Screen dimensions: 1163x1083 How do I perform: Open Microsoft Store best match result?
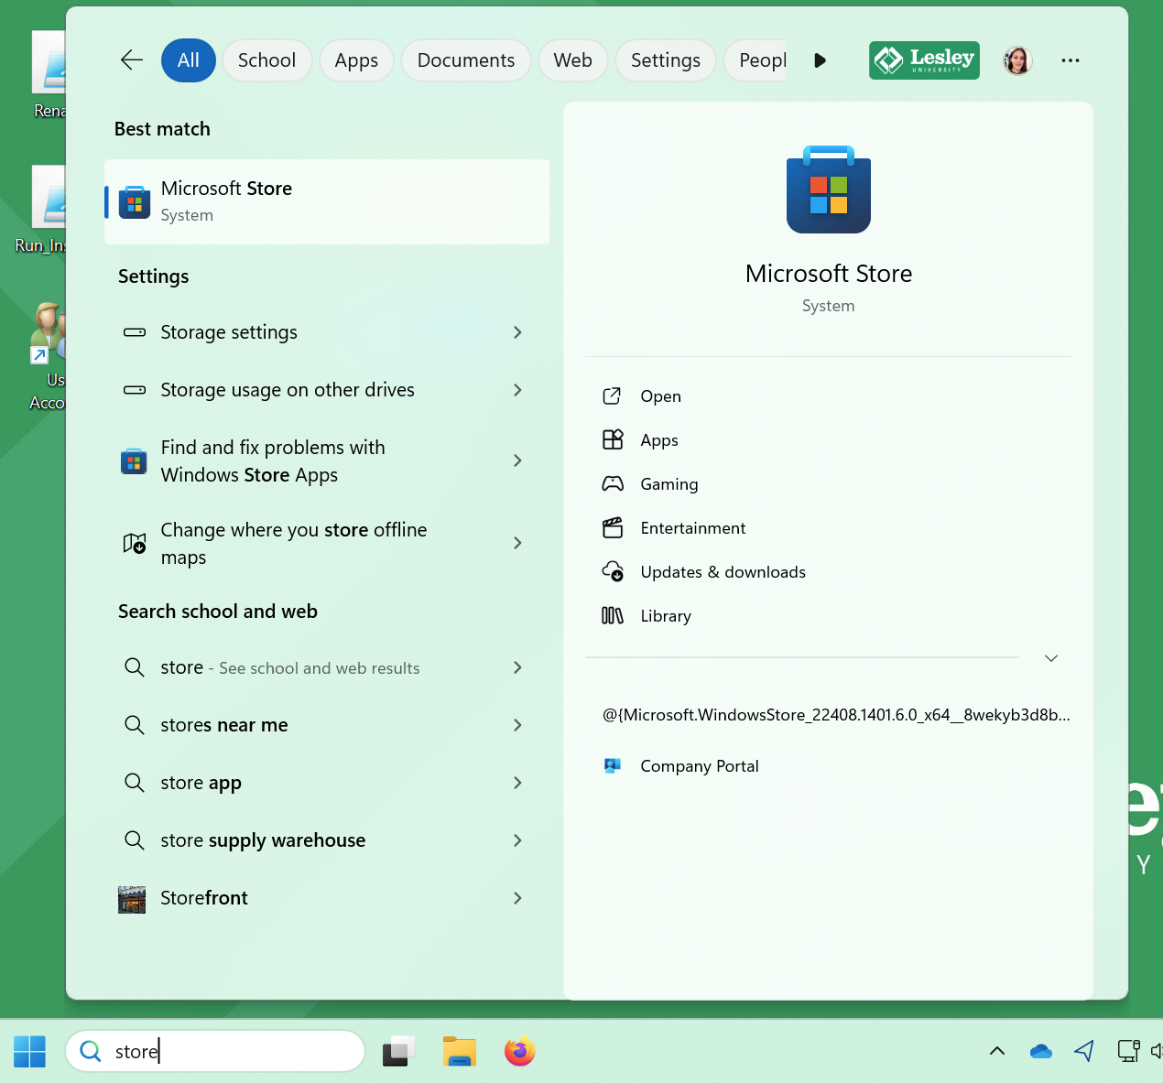click(326, 201)
